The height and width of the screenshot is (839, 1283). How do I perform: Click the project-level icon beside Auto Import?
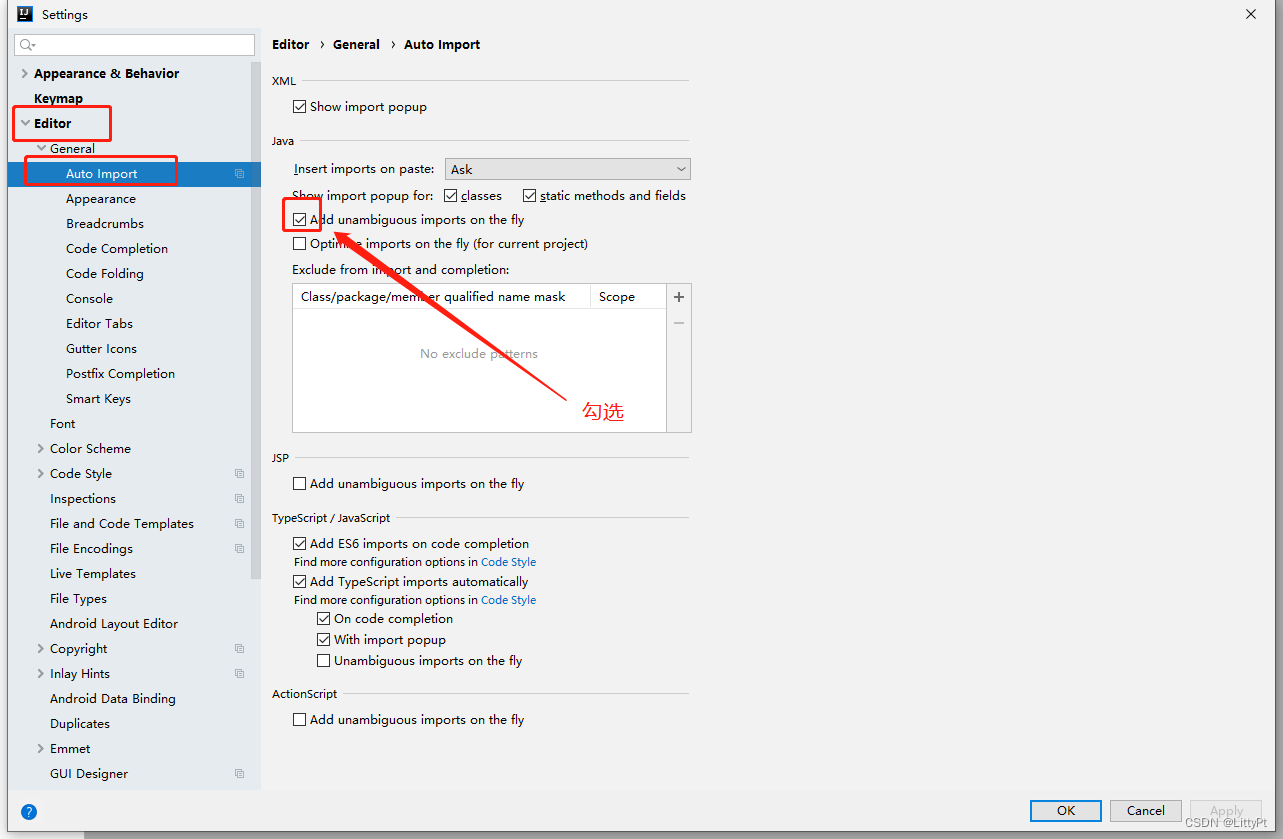(x=240, y=174)
